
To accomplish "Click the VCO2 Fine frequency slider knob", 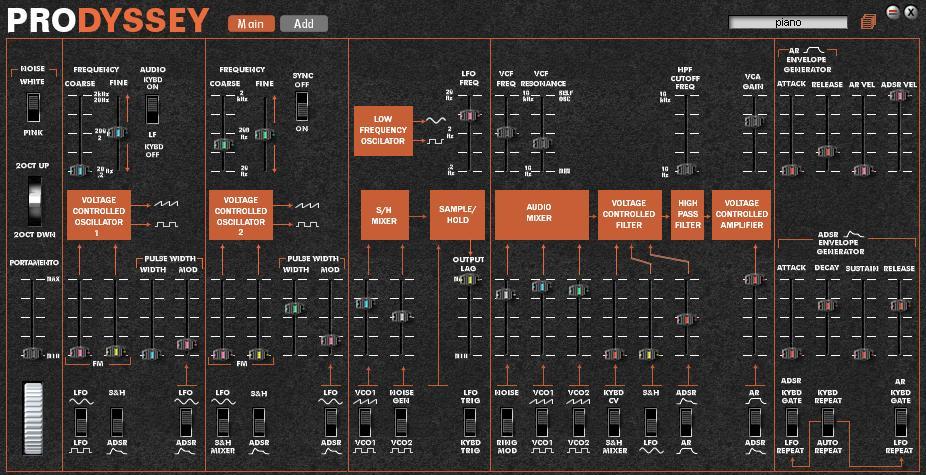I will click(263, 135).
